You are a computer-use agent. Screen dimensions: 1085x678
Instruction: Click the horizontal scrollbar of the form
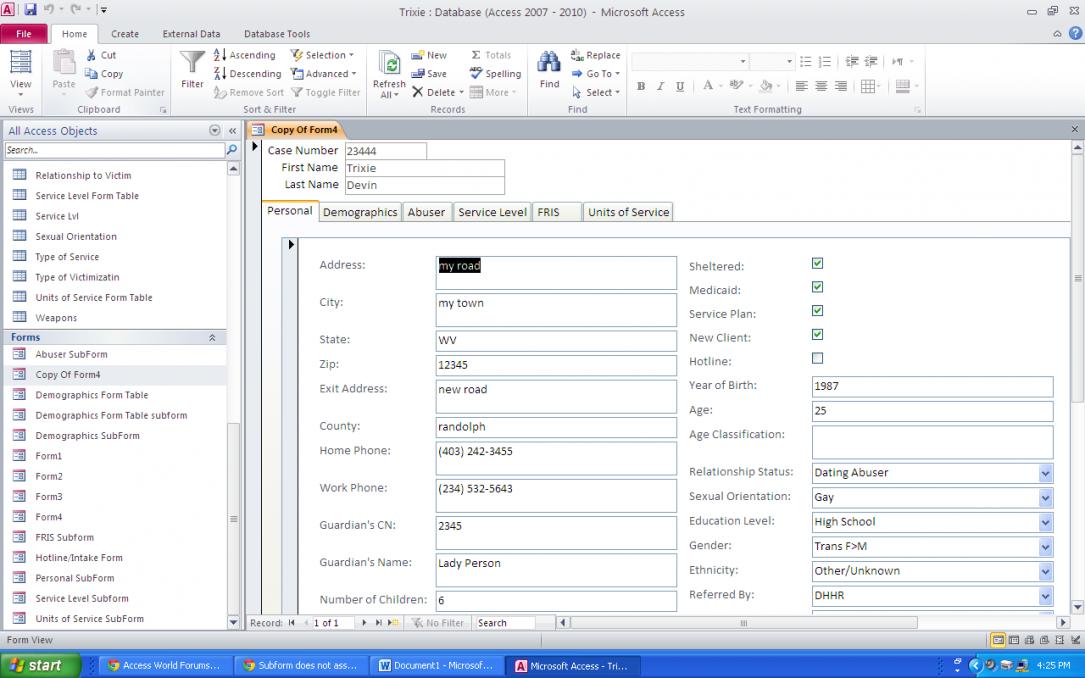pos(742,623)
